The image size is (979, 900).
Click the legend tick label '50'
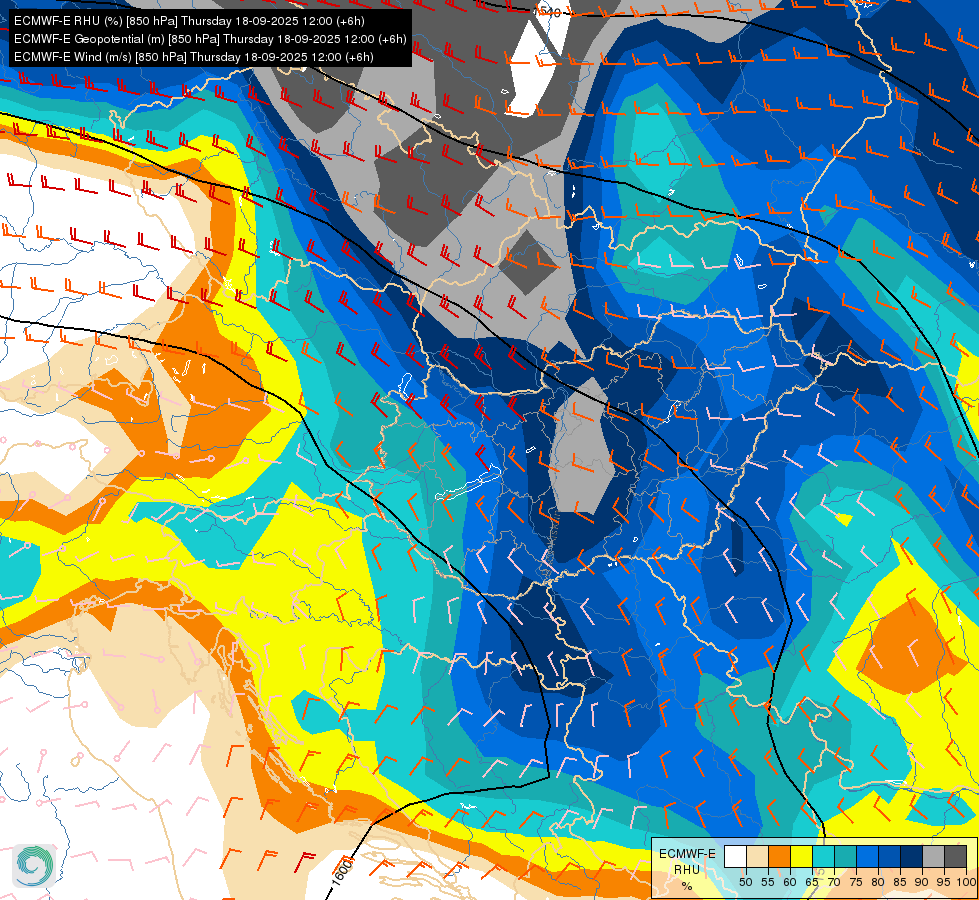[x=745, y=882]
